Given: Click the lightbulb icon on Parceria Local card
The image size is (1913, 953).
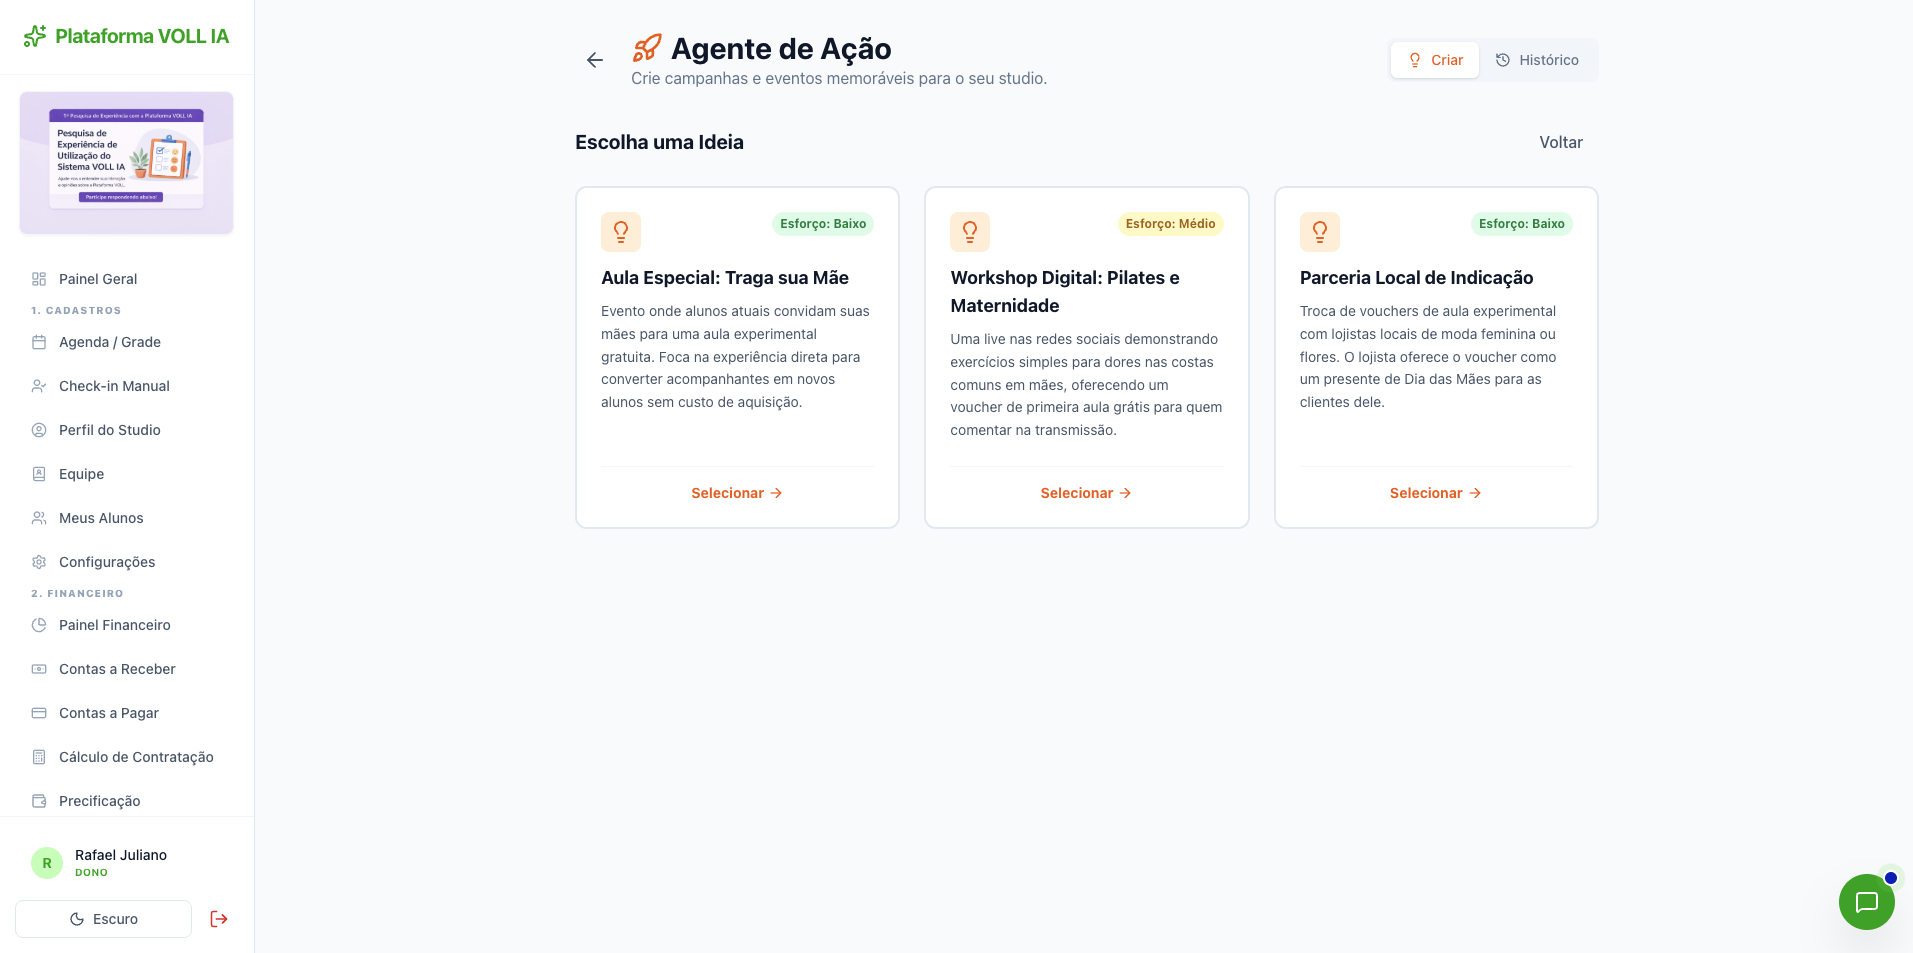Looking at the screenshot, I should (1319, 232).
